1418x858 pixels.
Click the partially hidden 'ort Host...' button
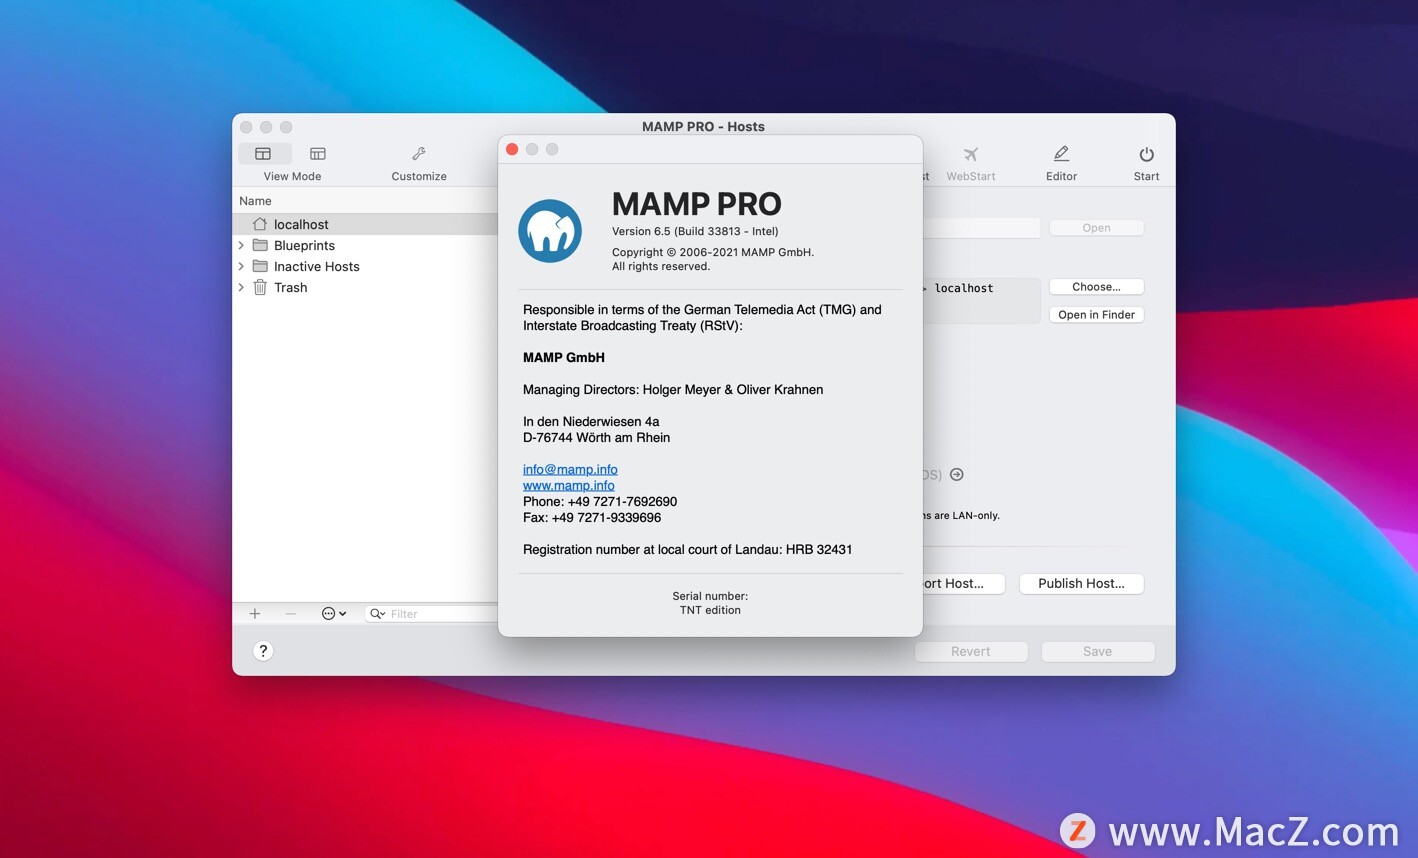(963, 584)
